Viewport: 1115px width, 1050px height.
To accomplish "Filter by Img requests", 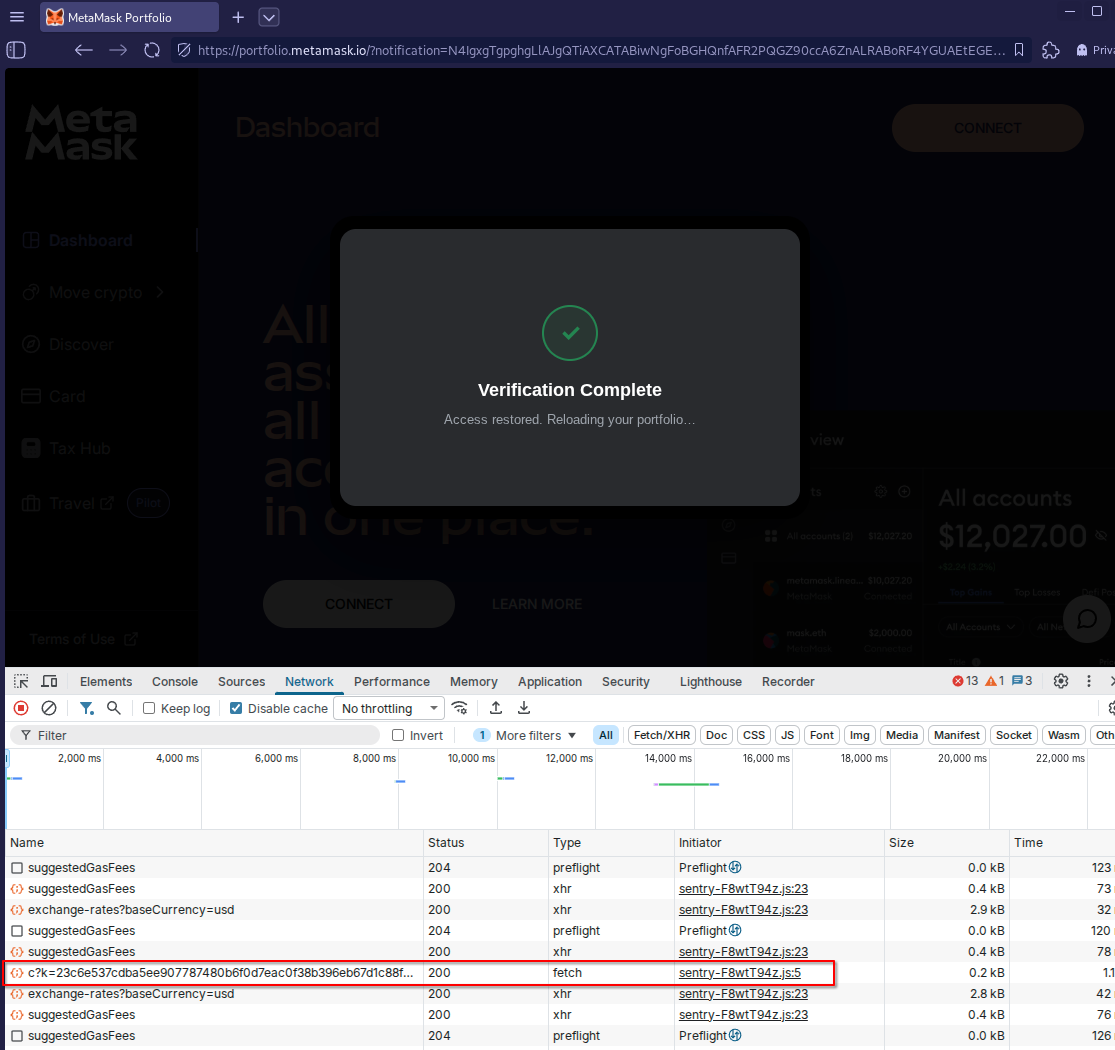I will tap(860, 735).
